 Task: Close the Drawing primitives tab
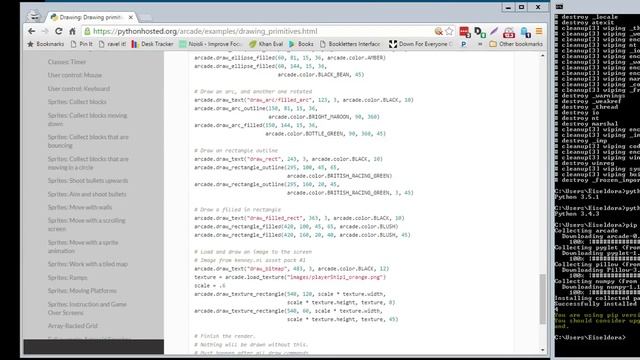(131, 17)
